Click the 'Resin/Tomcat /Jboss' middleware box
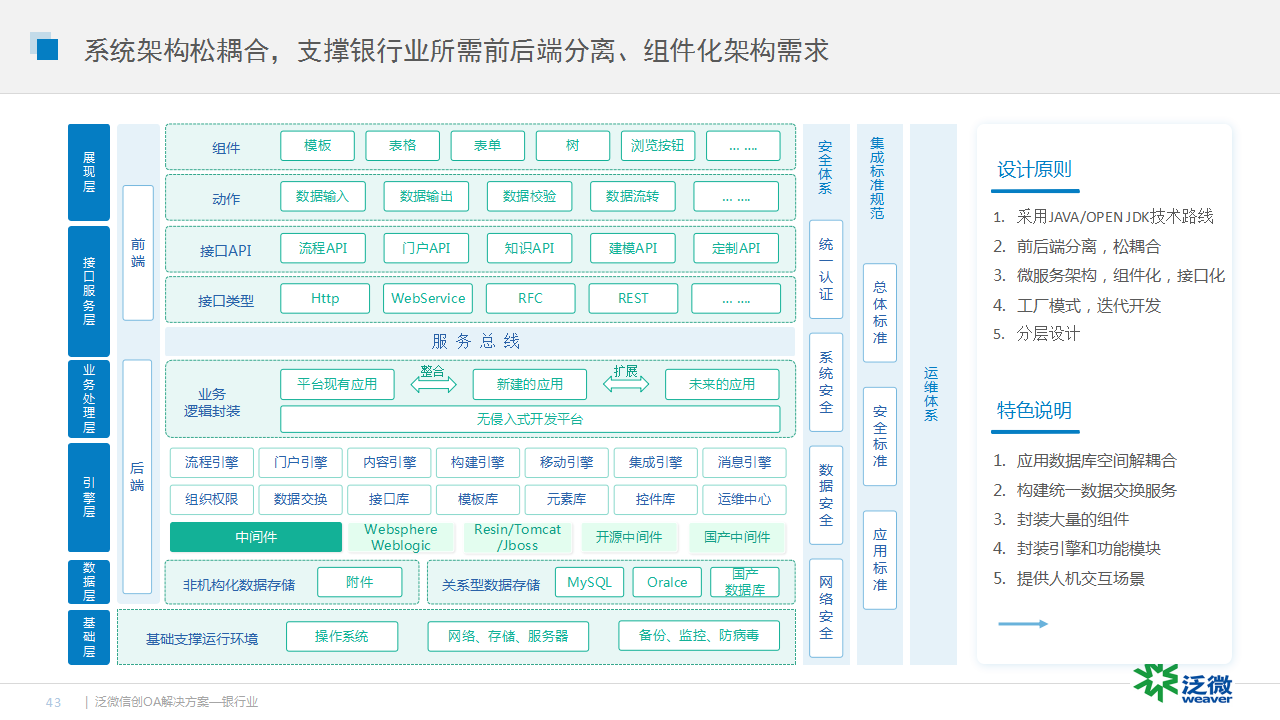This screenshot has height=720, width=1280. pyautogui.click(x=518, y=537)
